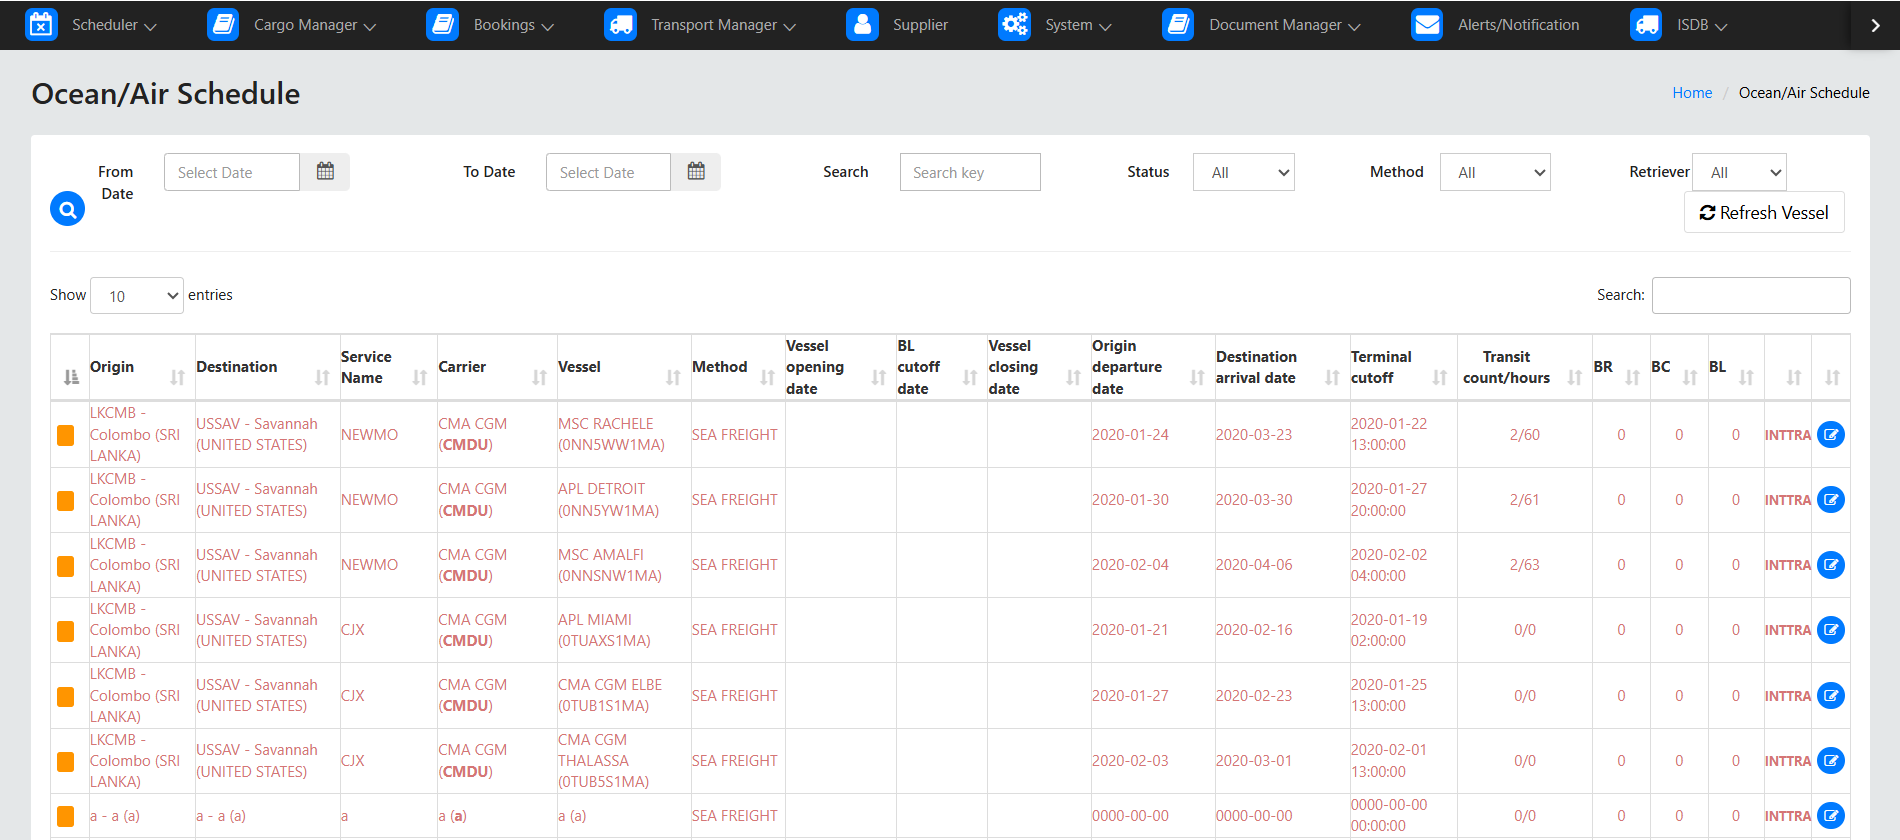This screenshot has width=1900, height=840.
Task: Click the From Date Select Date field
Action: (x=232, y=172)
